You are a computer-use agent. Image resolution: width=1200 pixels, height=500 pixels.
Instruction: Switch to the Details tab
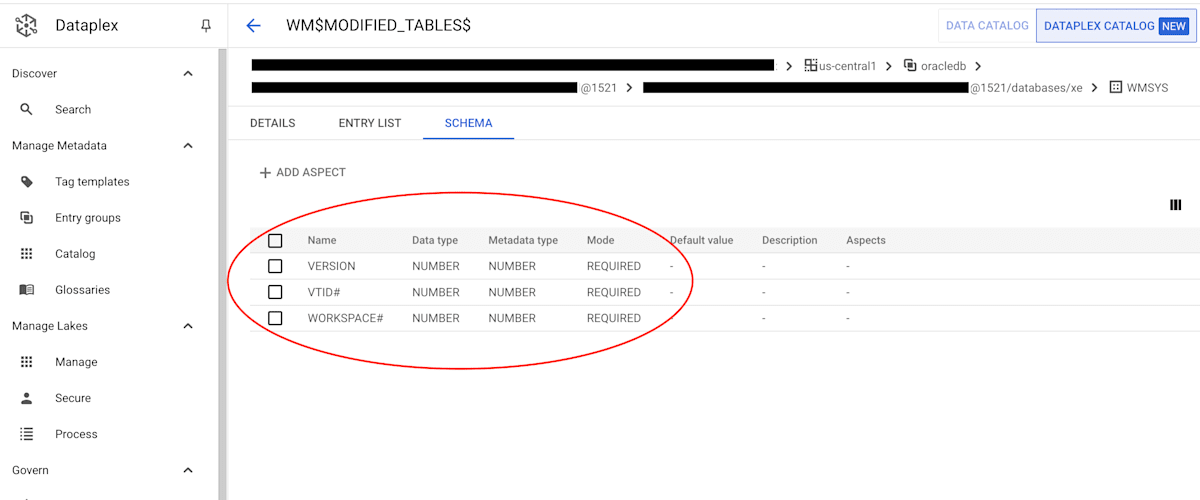[272, 123]
